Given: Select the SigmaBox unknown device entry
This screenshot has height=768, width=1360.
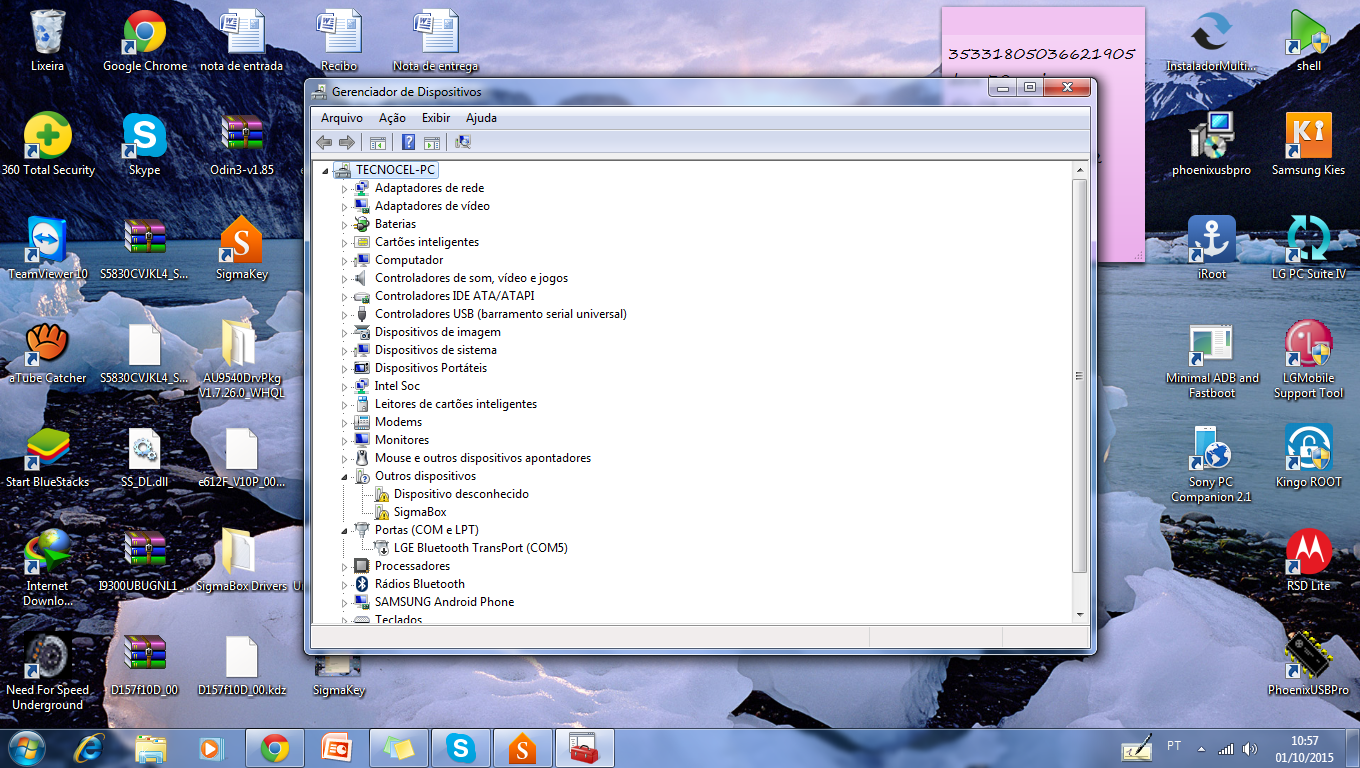Looking at the screenshot, I should tap(420, 512).
